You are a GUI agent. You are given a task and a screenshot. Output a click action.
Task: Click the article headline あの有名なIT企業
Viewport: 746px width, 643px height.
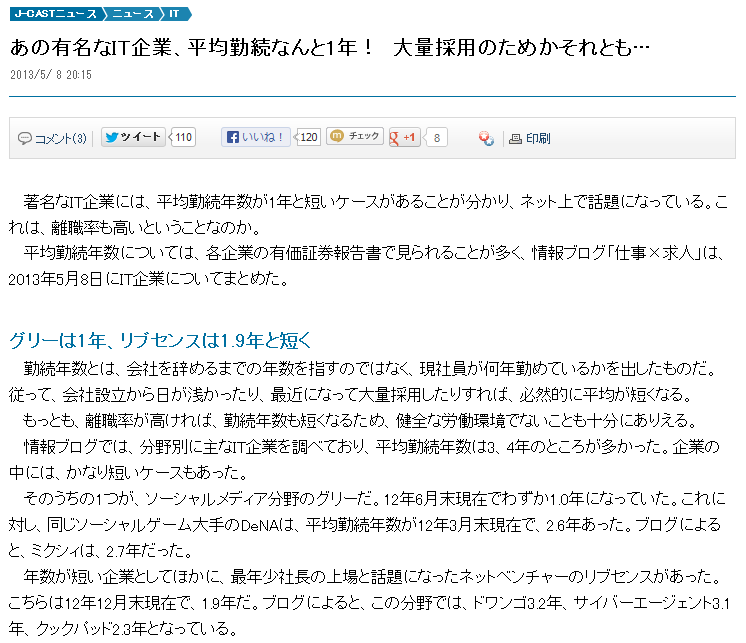point(329,47)
